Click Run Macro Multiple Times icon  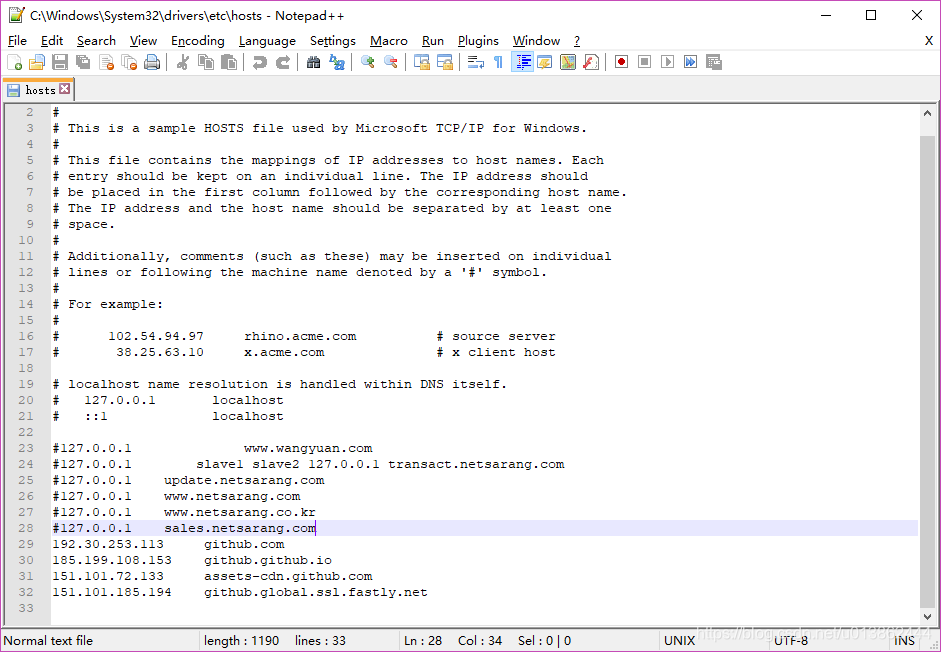pyautogui.click(x=691, y=62)
